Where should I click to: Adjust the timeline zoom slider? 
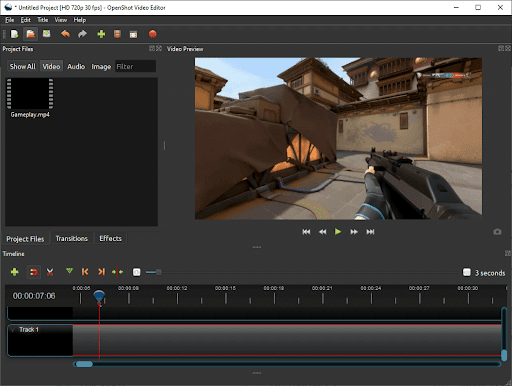[x=159, y=272]
